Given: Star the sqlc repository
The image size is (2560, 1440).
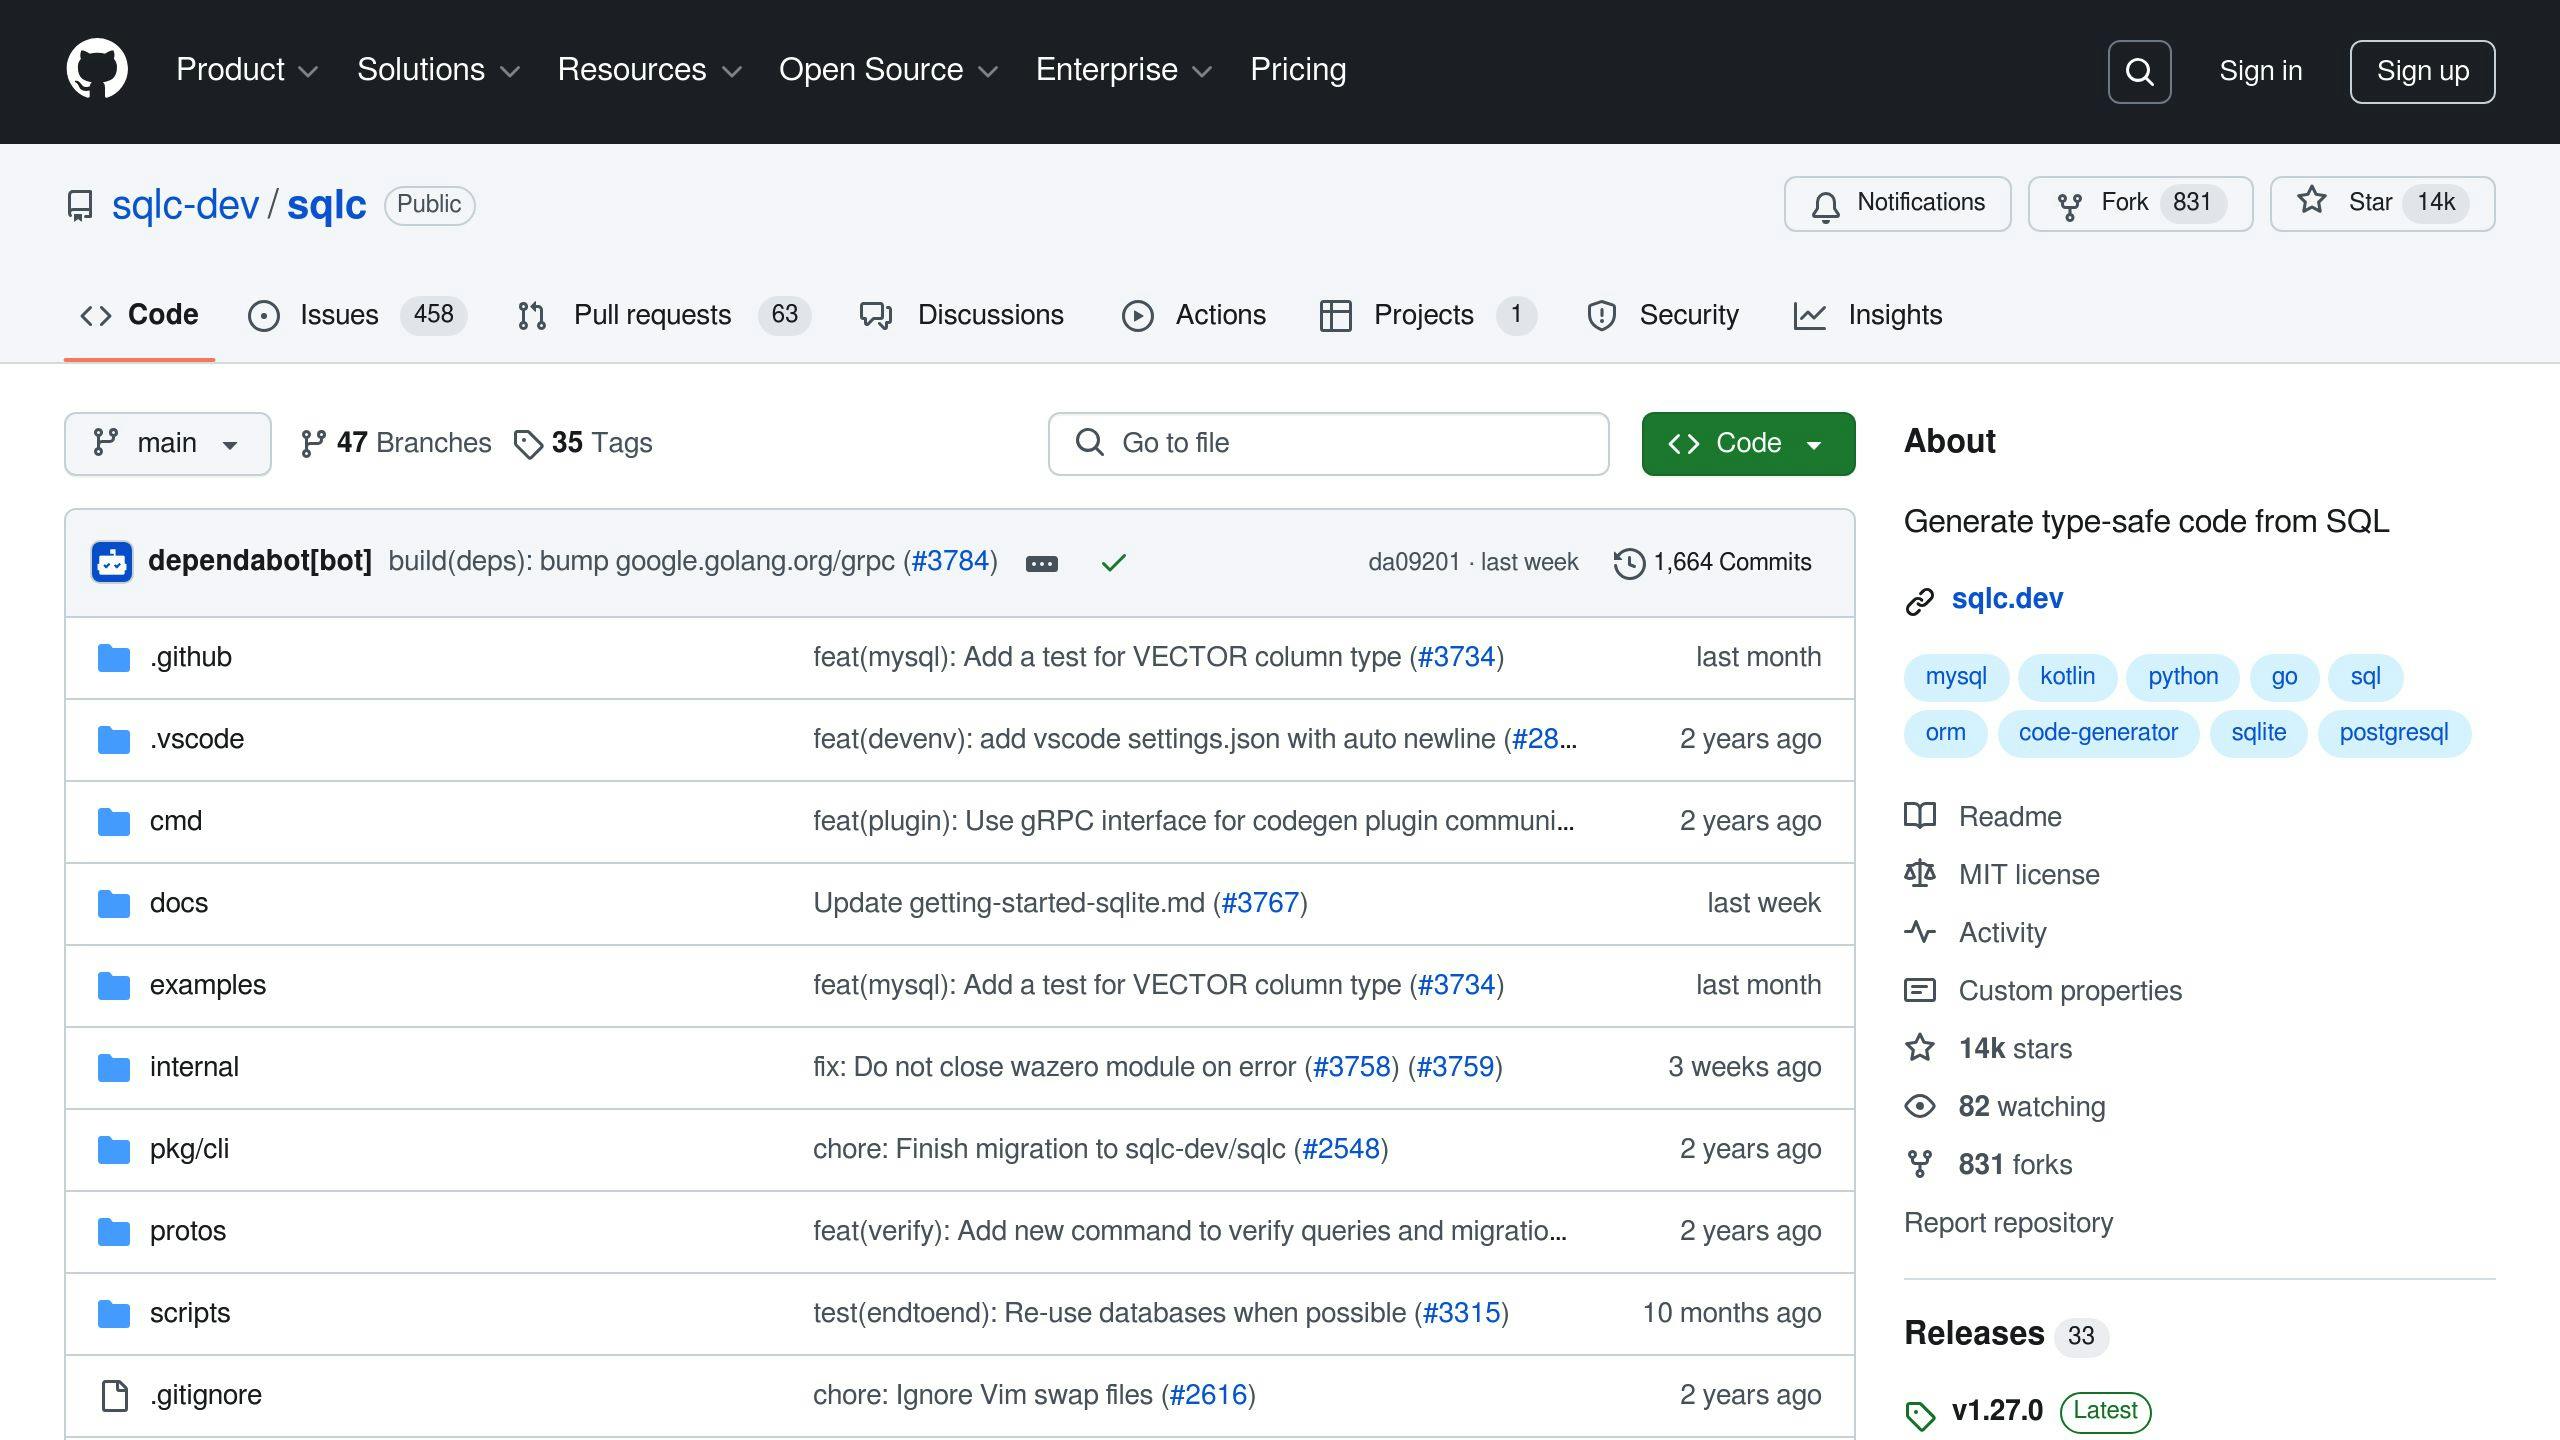Looking at the screenshot, I should pos(2382,204).
